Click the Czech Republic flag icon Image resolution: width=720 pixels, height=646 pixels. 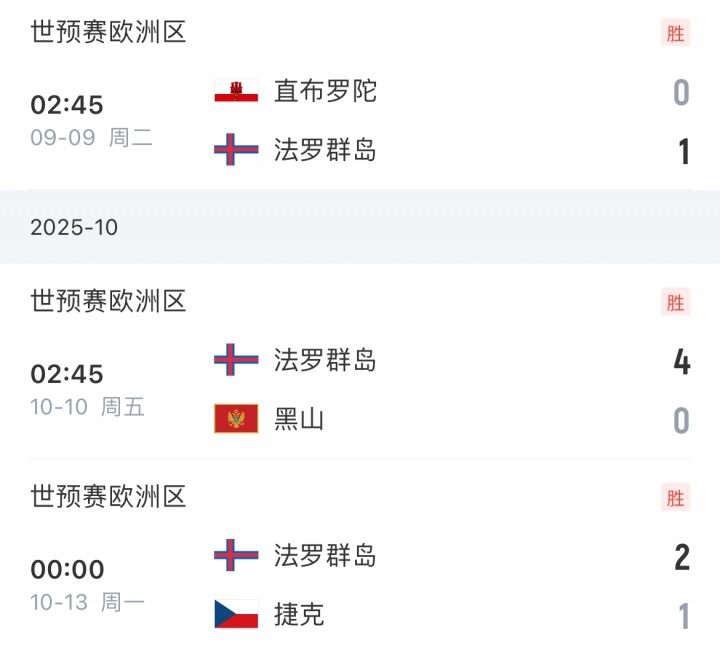click(x=237, y=614)
